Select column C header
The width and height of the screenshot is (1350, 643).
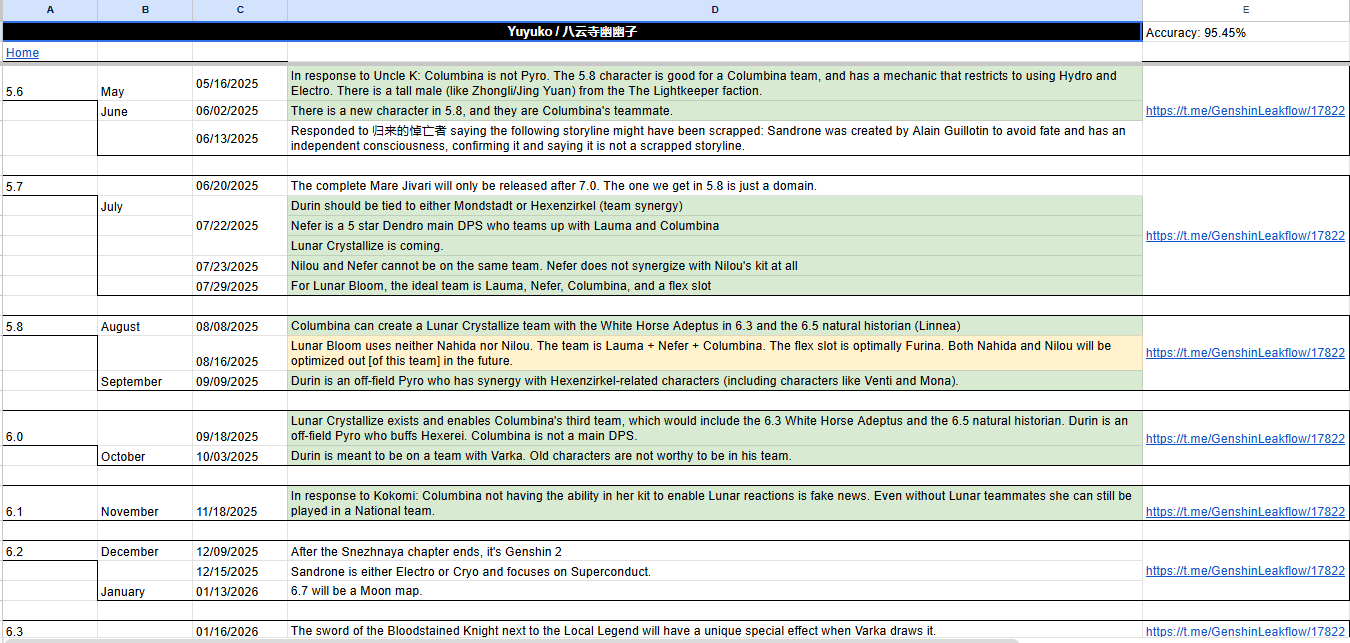coord(240,10)
